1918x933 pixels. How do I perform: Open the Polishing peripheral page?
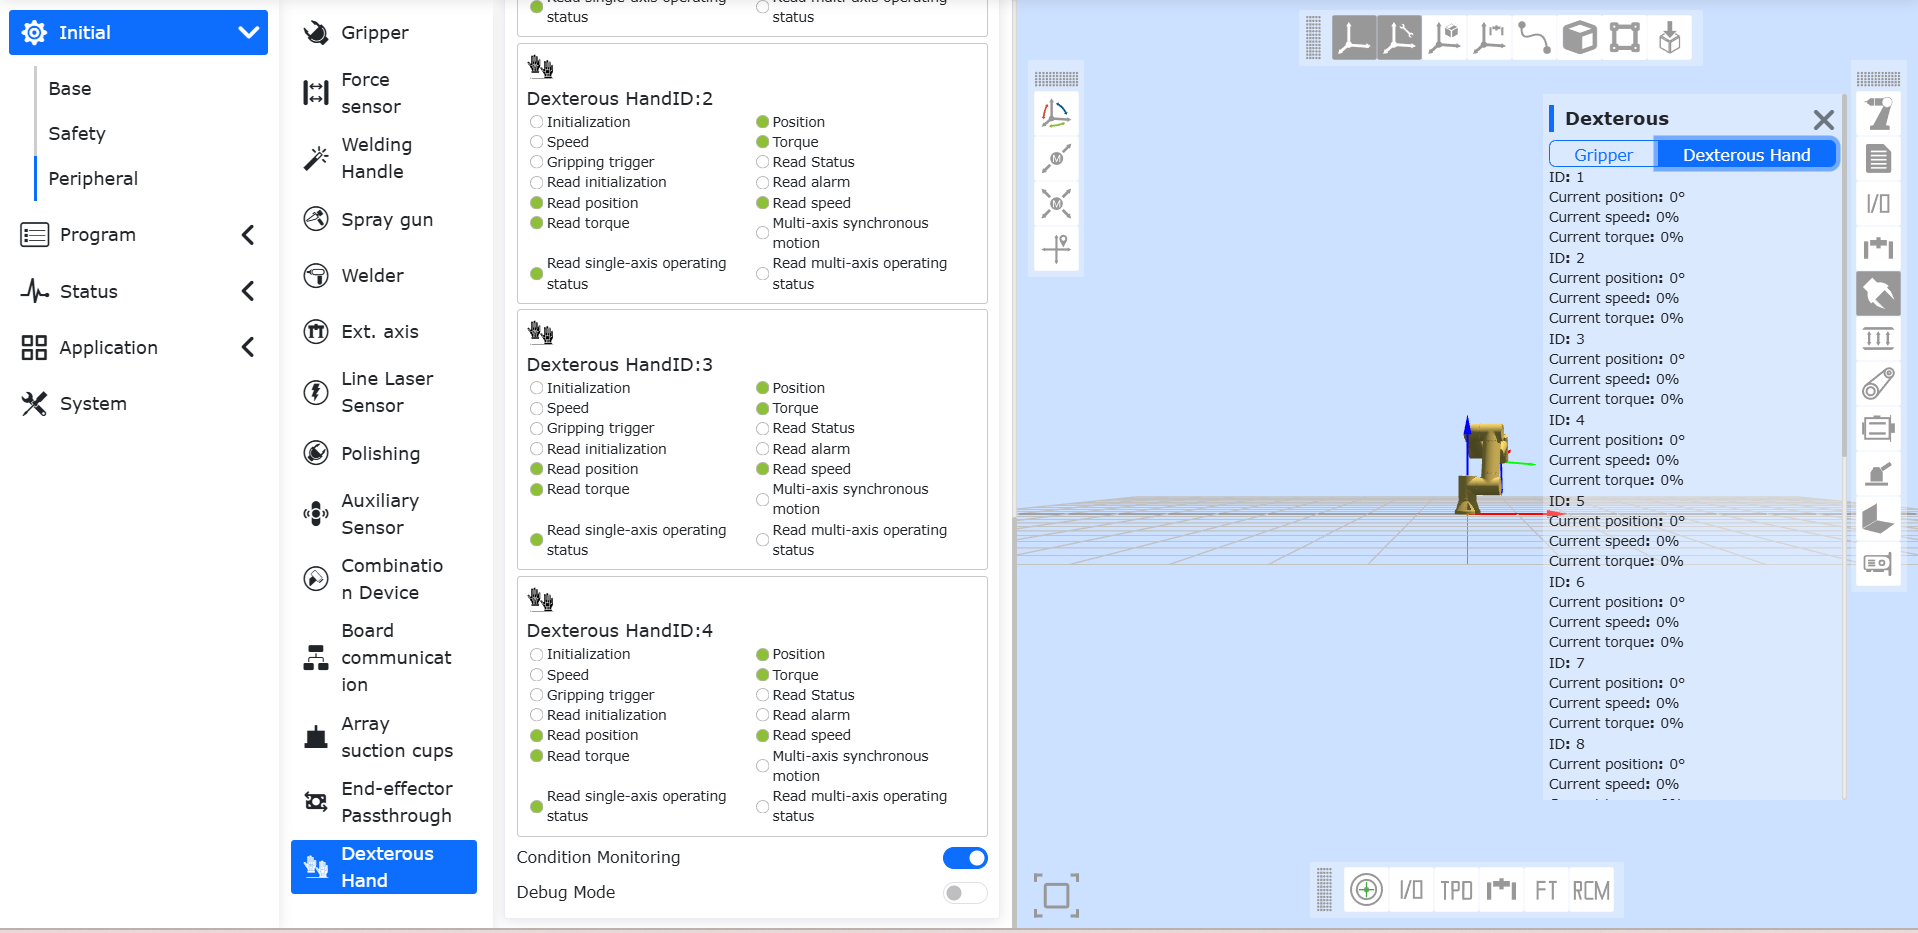click(384, 453)
